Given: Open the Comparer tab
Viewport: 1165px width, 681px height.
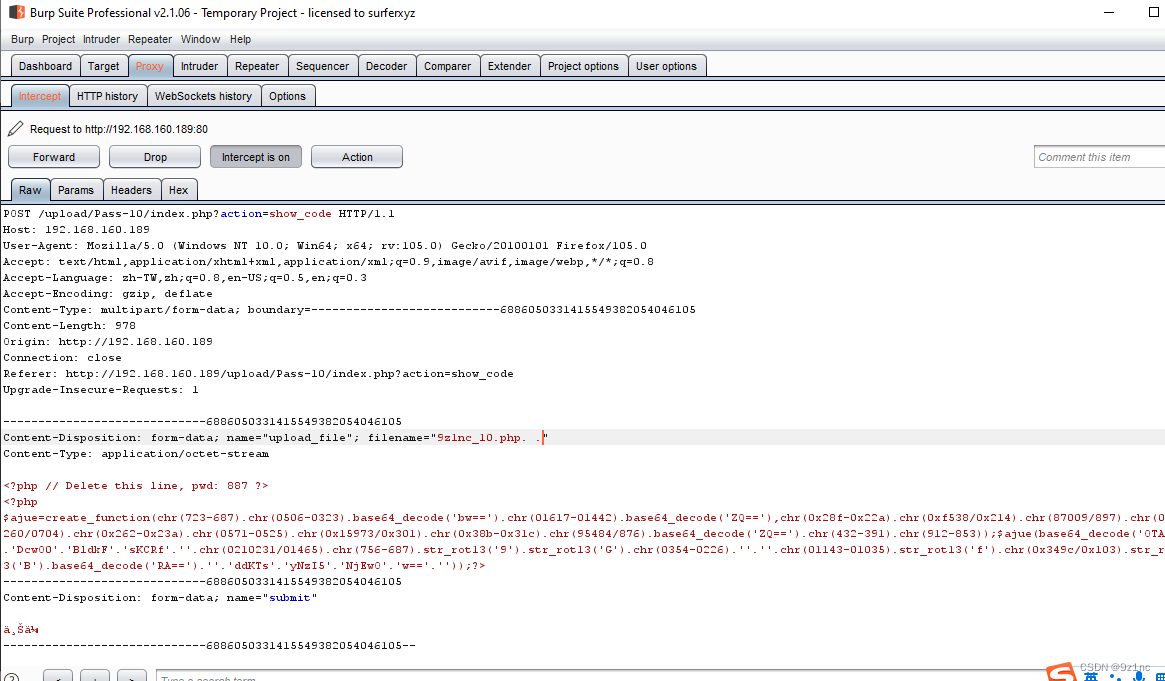Looking at the screenshot, I should pyautogui.click(x=447, y=66).
